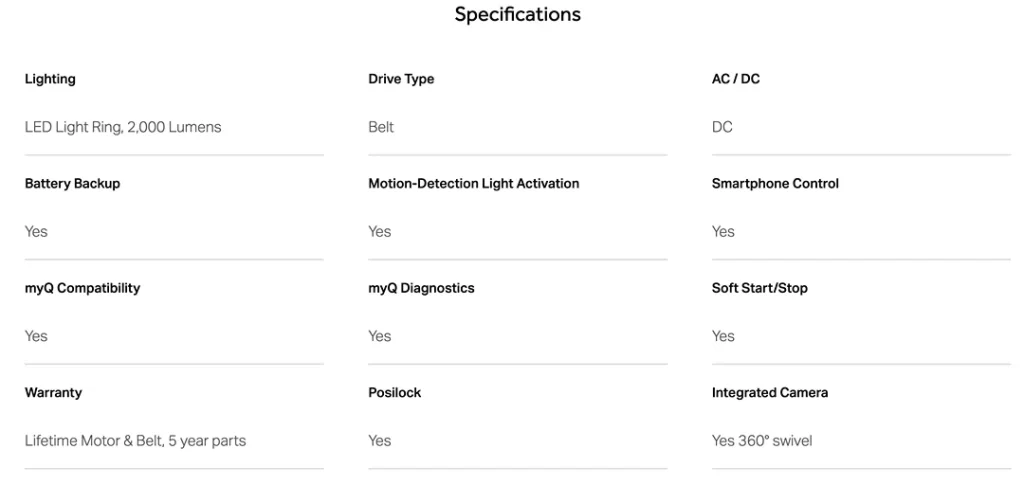Select the Integrated Camera label
This screenshot has width=1024, height=485.
[x=769, y=393]
